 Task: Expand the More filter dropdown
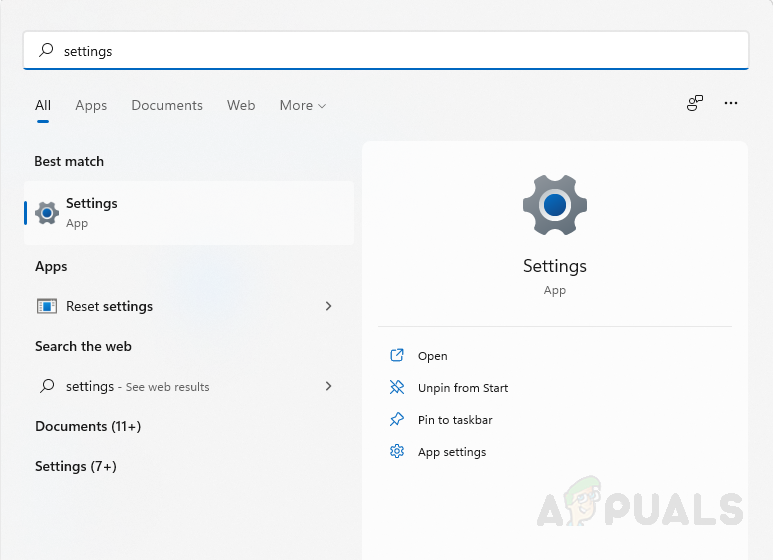(303, 105)
